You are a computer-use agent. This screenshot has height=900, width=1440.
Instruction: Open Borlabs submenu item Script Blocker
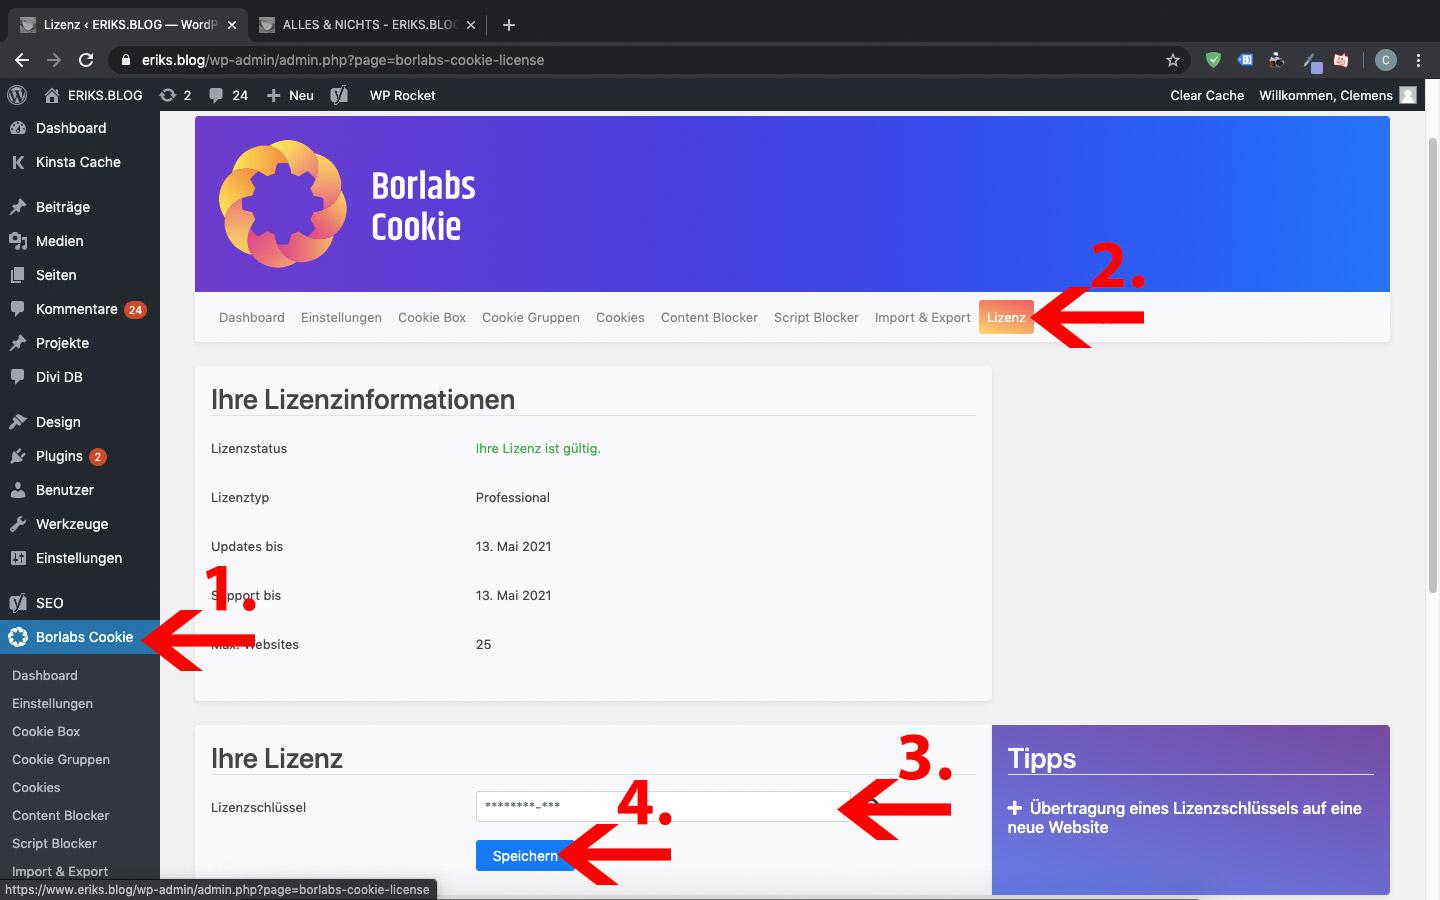54,843
